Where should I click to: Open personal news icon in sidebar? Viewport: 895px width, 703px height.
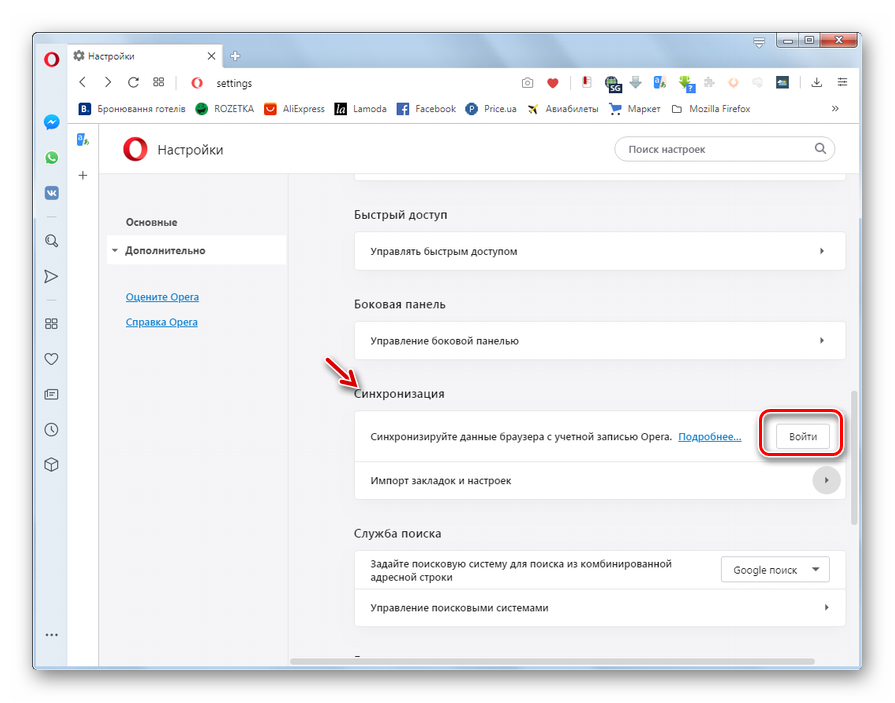pos(51,394)
